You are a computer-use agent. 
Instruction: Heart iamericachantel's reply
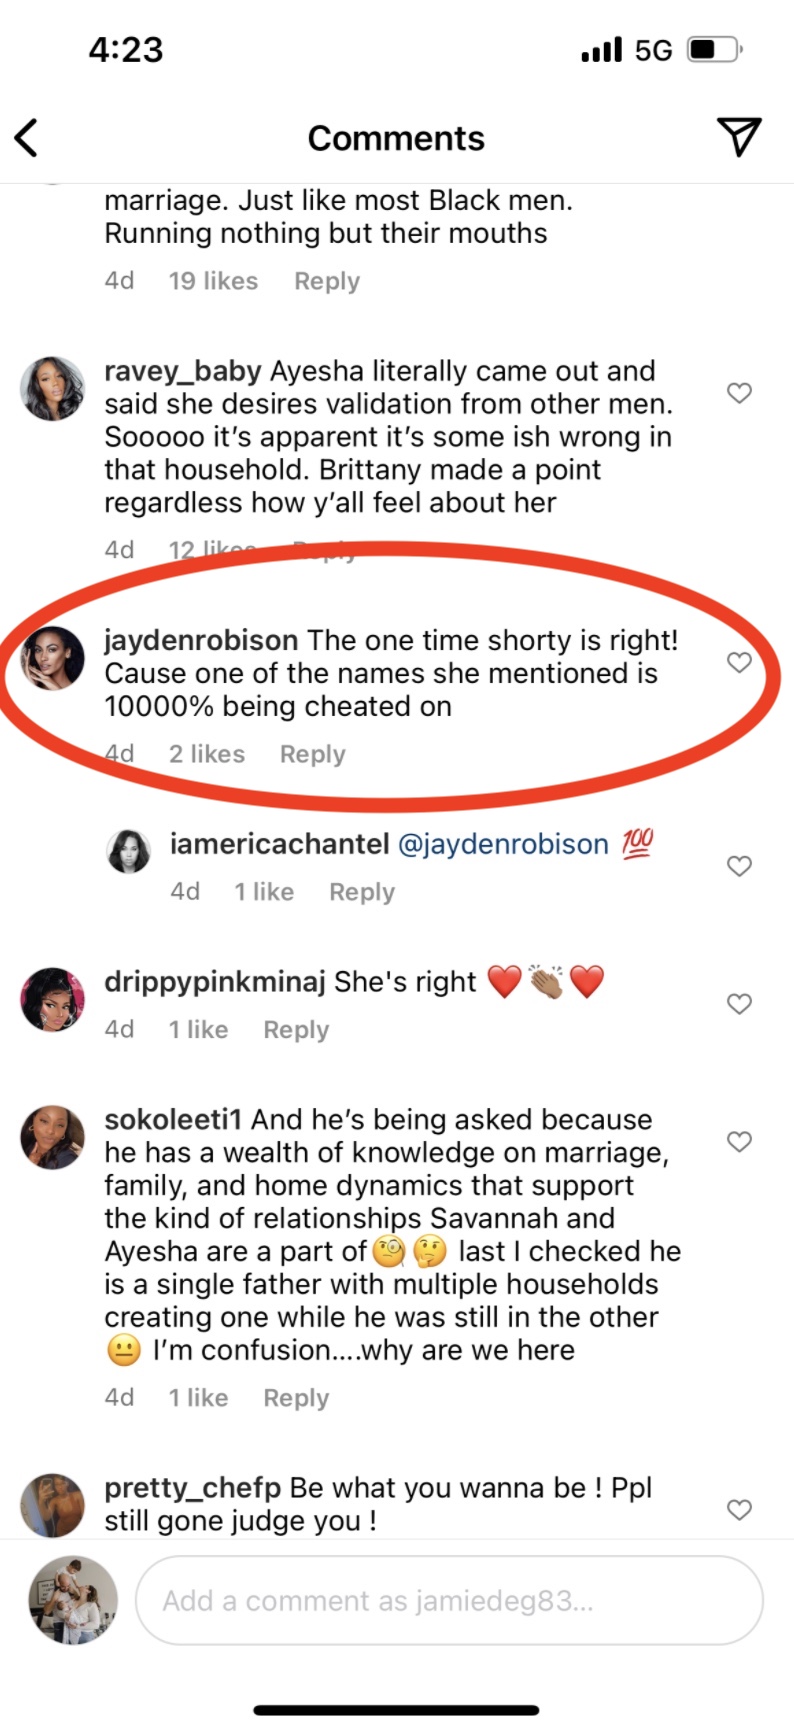point(739,866)
